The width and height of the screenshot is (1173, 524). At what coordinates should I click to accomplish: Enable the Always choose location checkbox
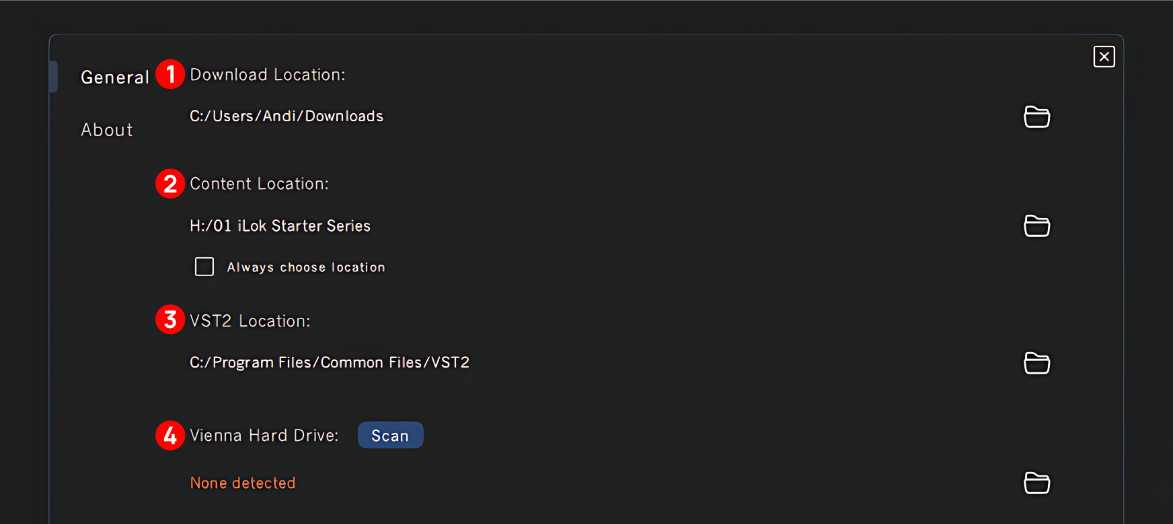(x=205, y=267)
